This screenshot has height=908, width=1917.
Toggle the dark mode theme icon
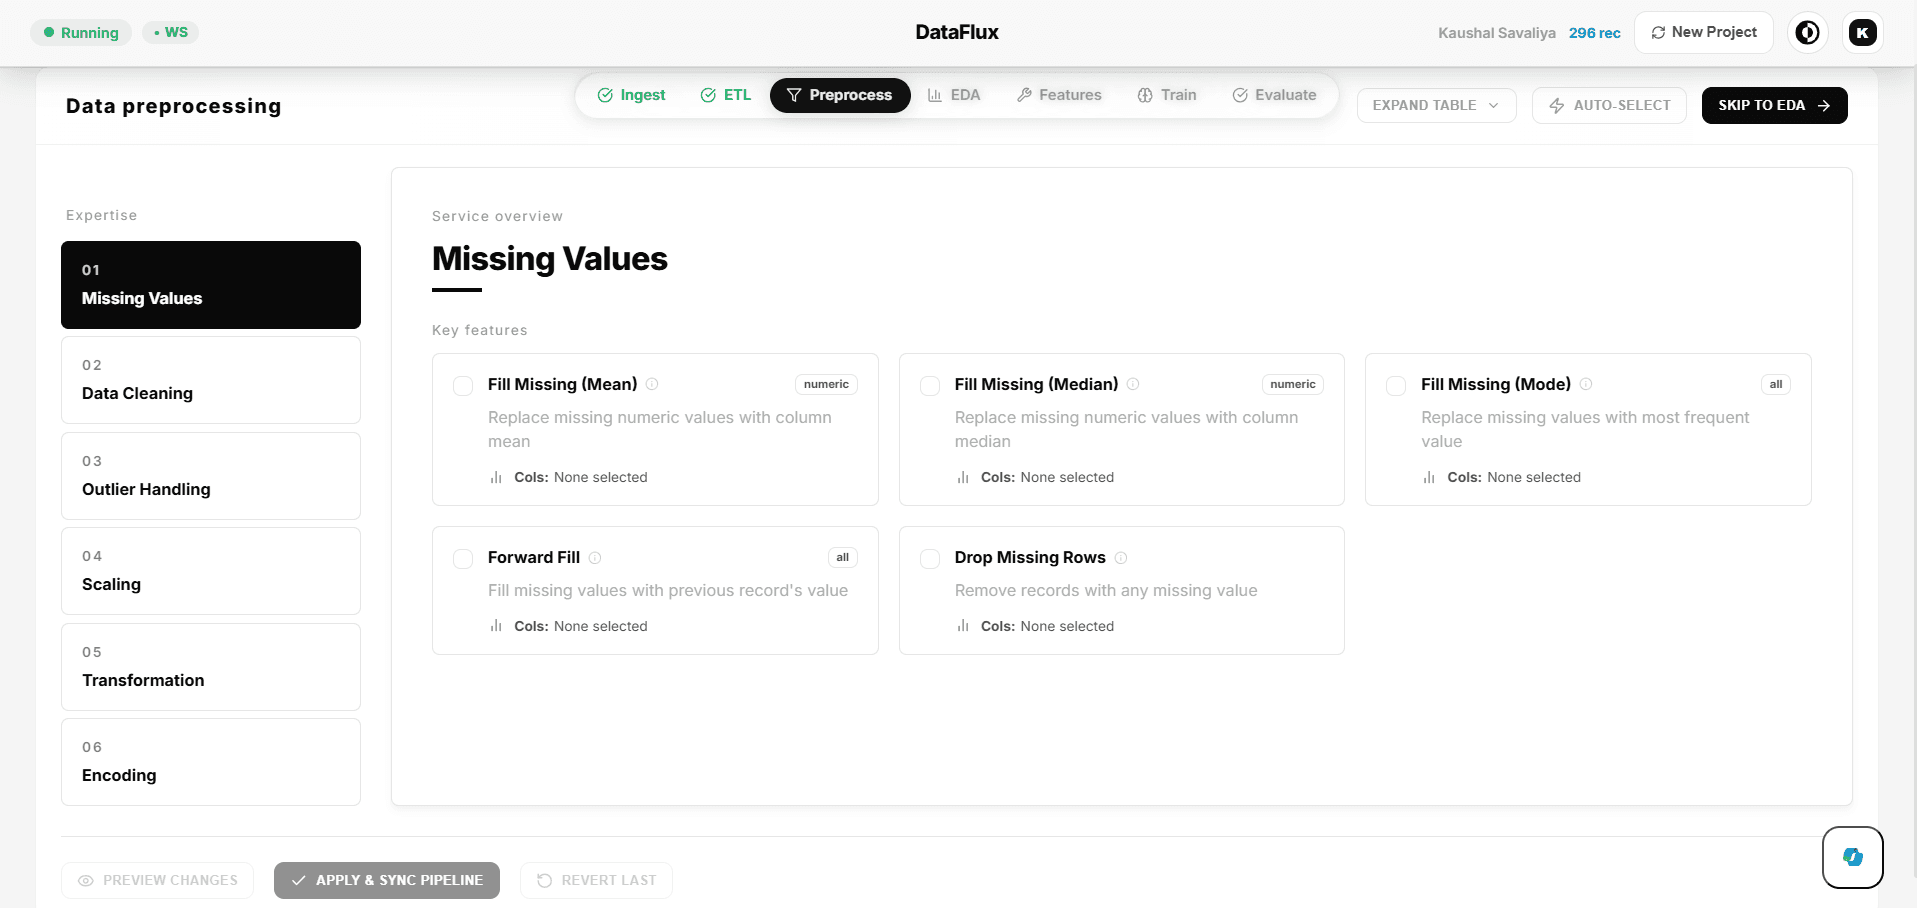click(1807, 32)
